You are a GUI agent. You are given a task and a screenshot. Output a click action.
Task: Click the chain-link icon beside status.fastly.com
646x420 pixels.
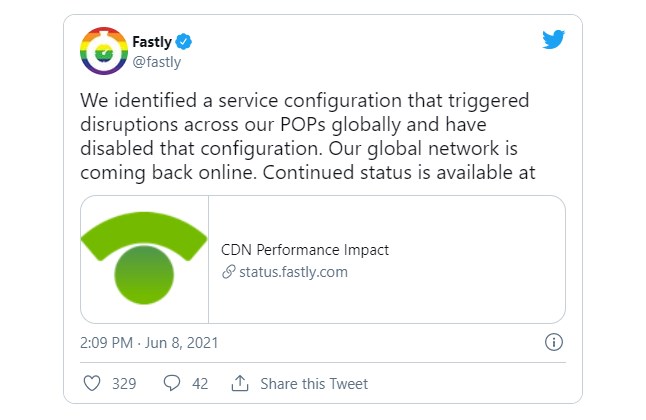[228, 272]
